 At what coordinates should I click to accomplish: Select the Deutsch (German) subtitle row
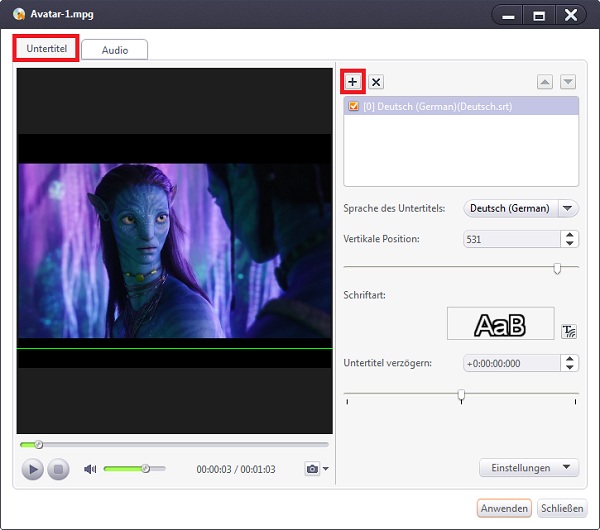tap(461, 106)
